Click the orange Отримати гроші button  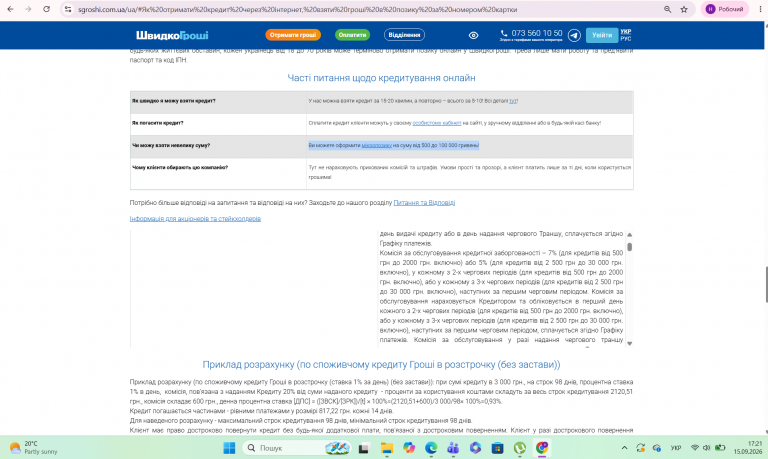click(x=293, y=35)
